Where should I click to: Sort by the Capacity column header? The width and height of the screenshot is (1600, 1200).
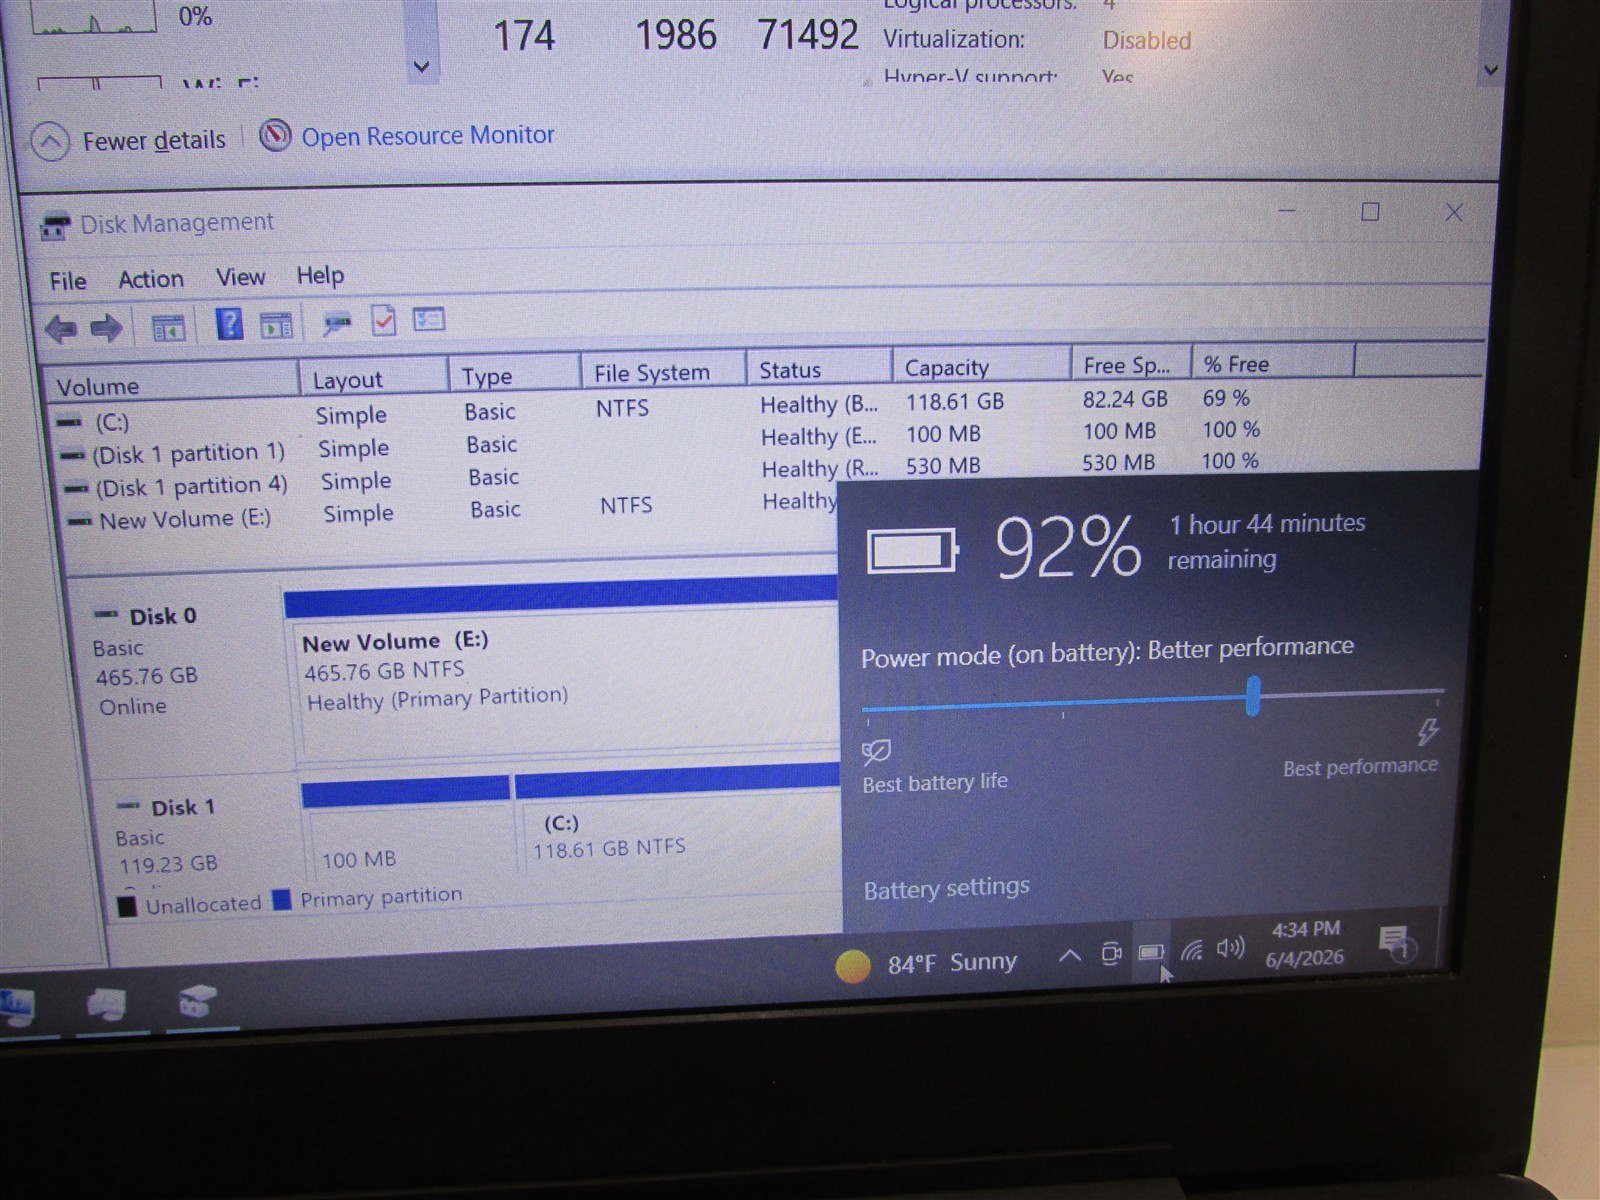(x=981, y=367)
